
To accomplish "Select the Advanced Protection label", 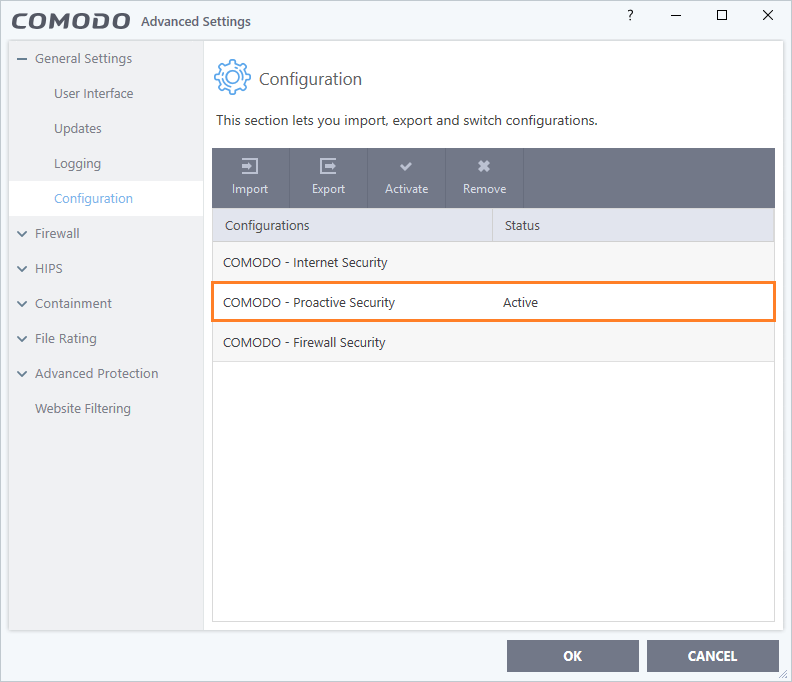I will (96, 374).
